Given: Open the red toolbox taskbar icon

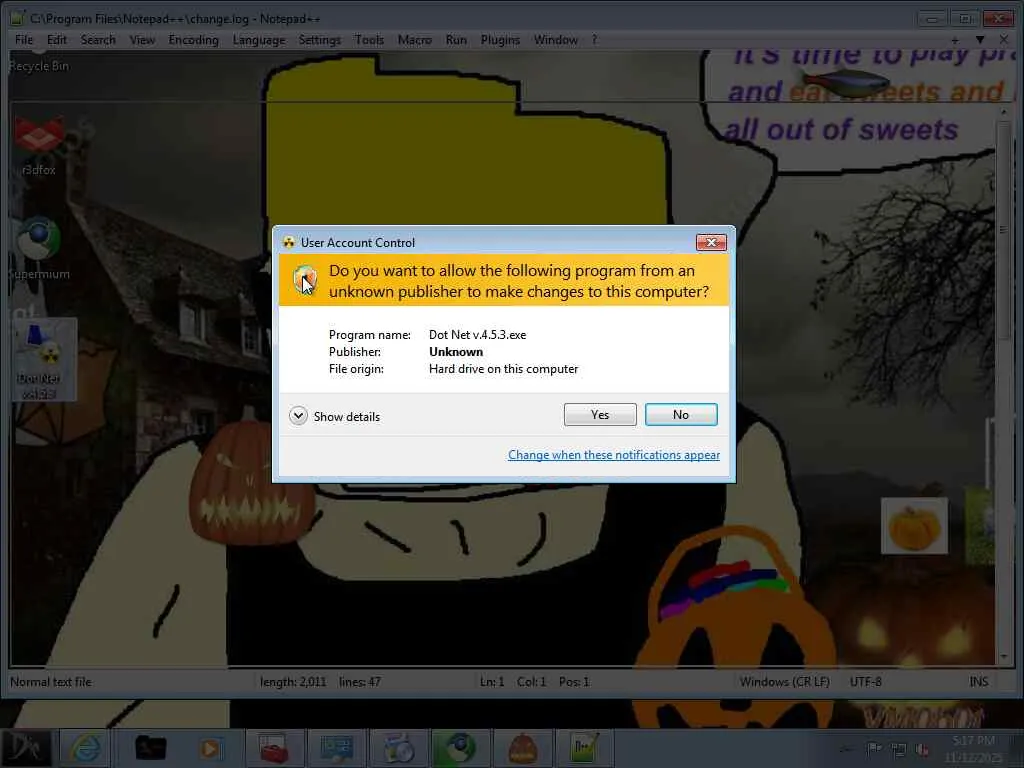Looking at the screenshot, I should click(x=274, y=748).
